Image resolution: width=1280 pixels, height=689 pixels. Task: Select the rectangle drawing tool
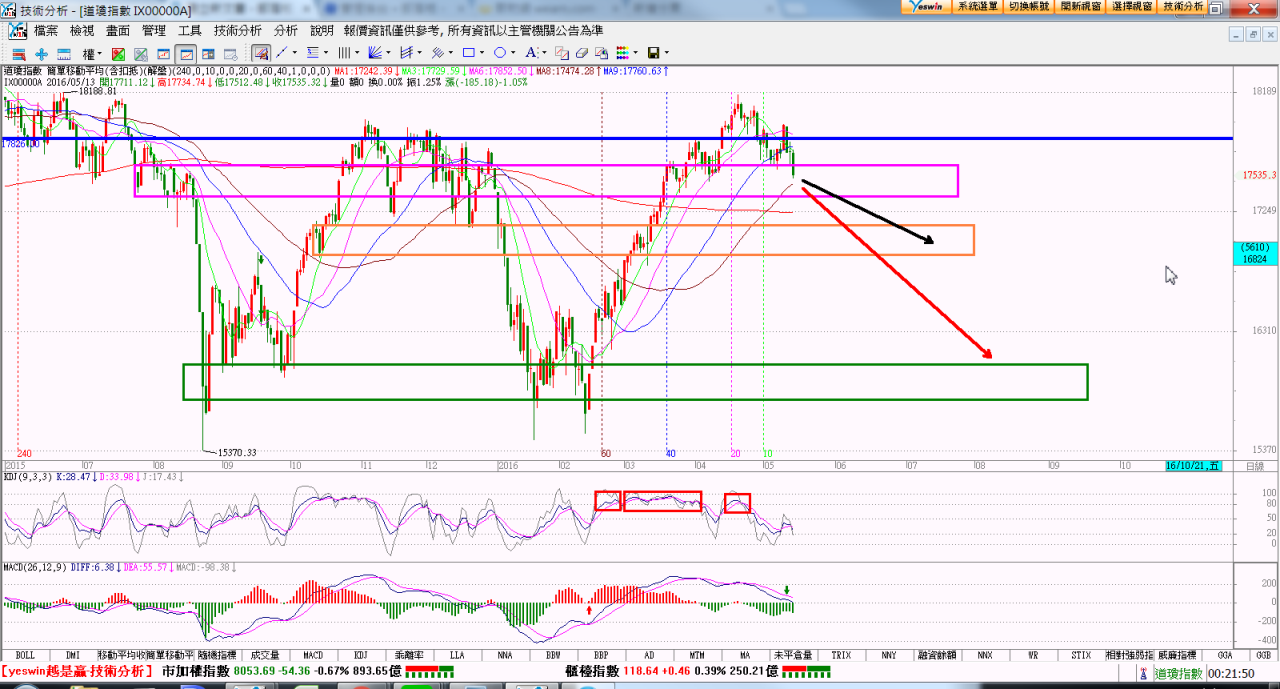point(468,53)
